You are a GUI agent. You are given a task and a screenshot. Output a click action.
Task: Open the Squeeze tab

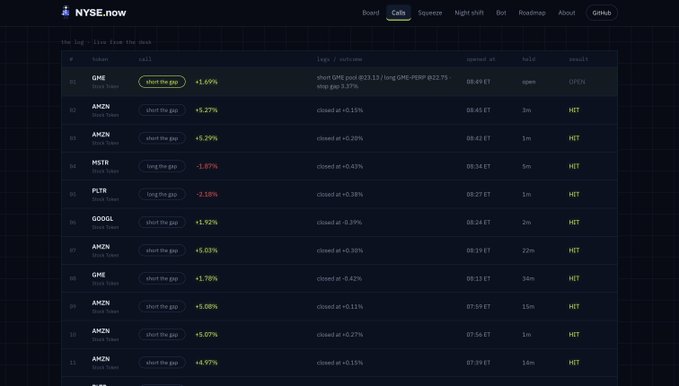(x=430, y=13)
